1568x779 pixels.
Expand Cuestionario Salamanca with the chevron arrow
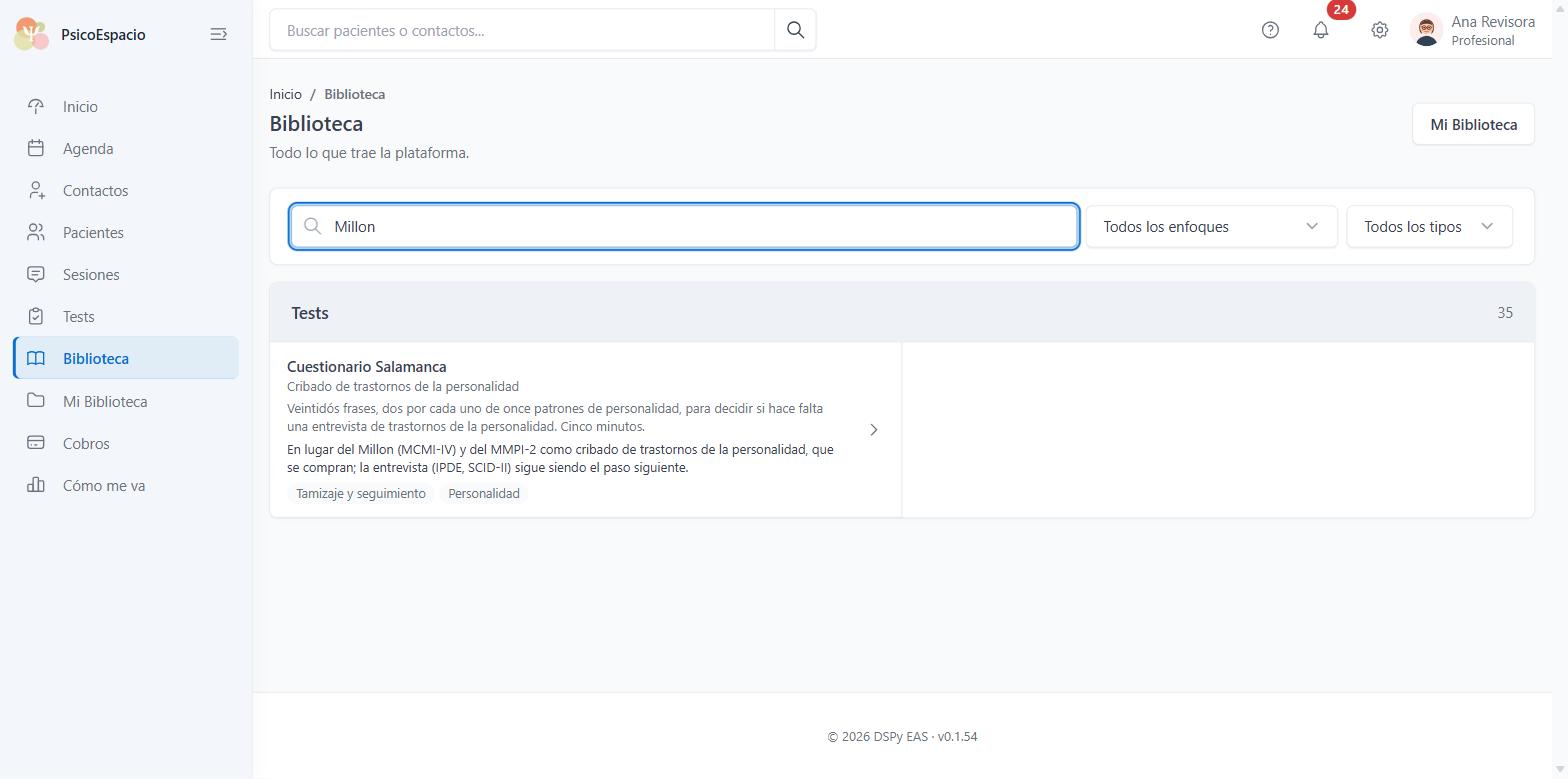click(x=873, y=430)
